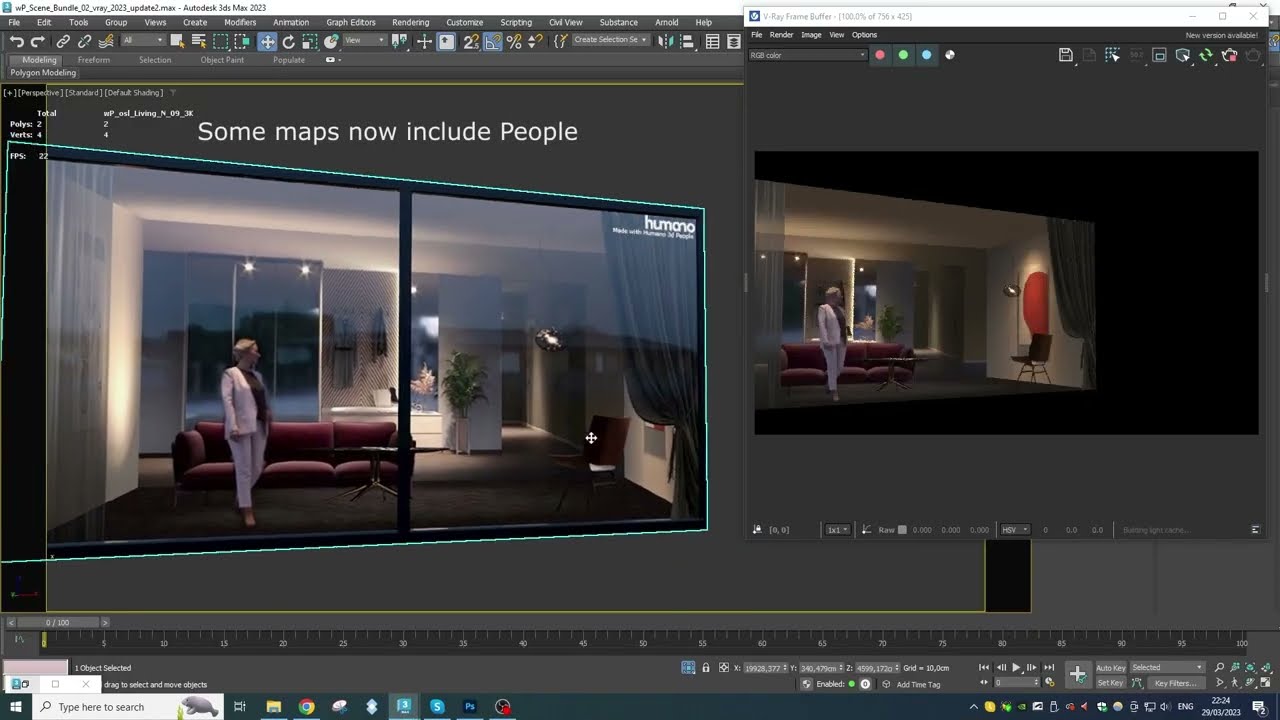The height and width of the screenshot is (720, 1280).
Task: Switch to the Populate ribbon tab
Action: (x=289, y=60)
